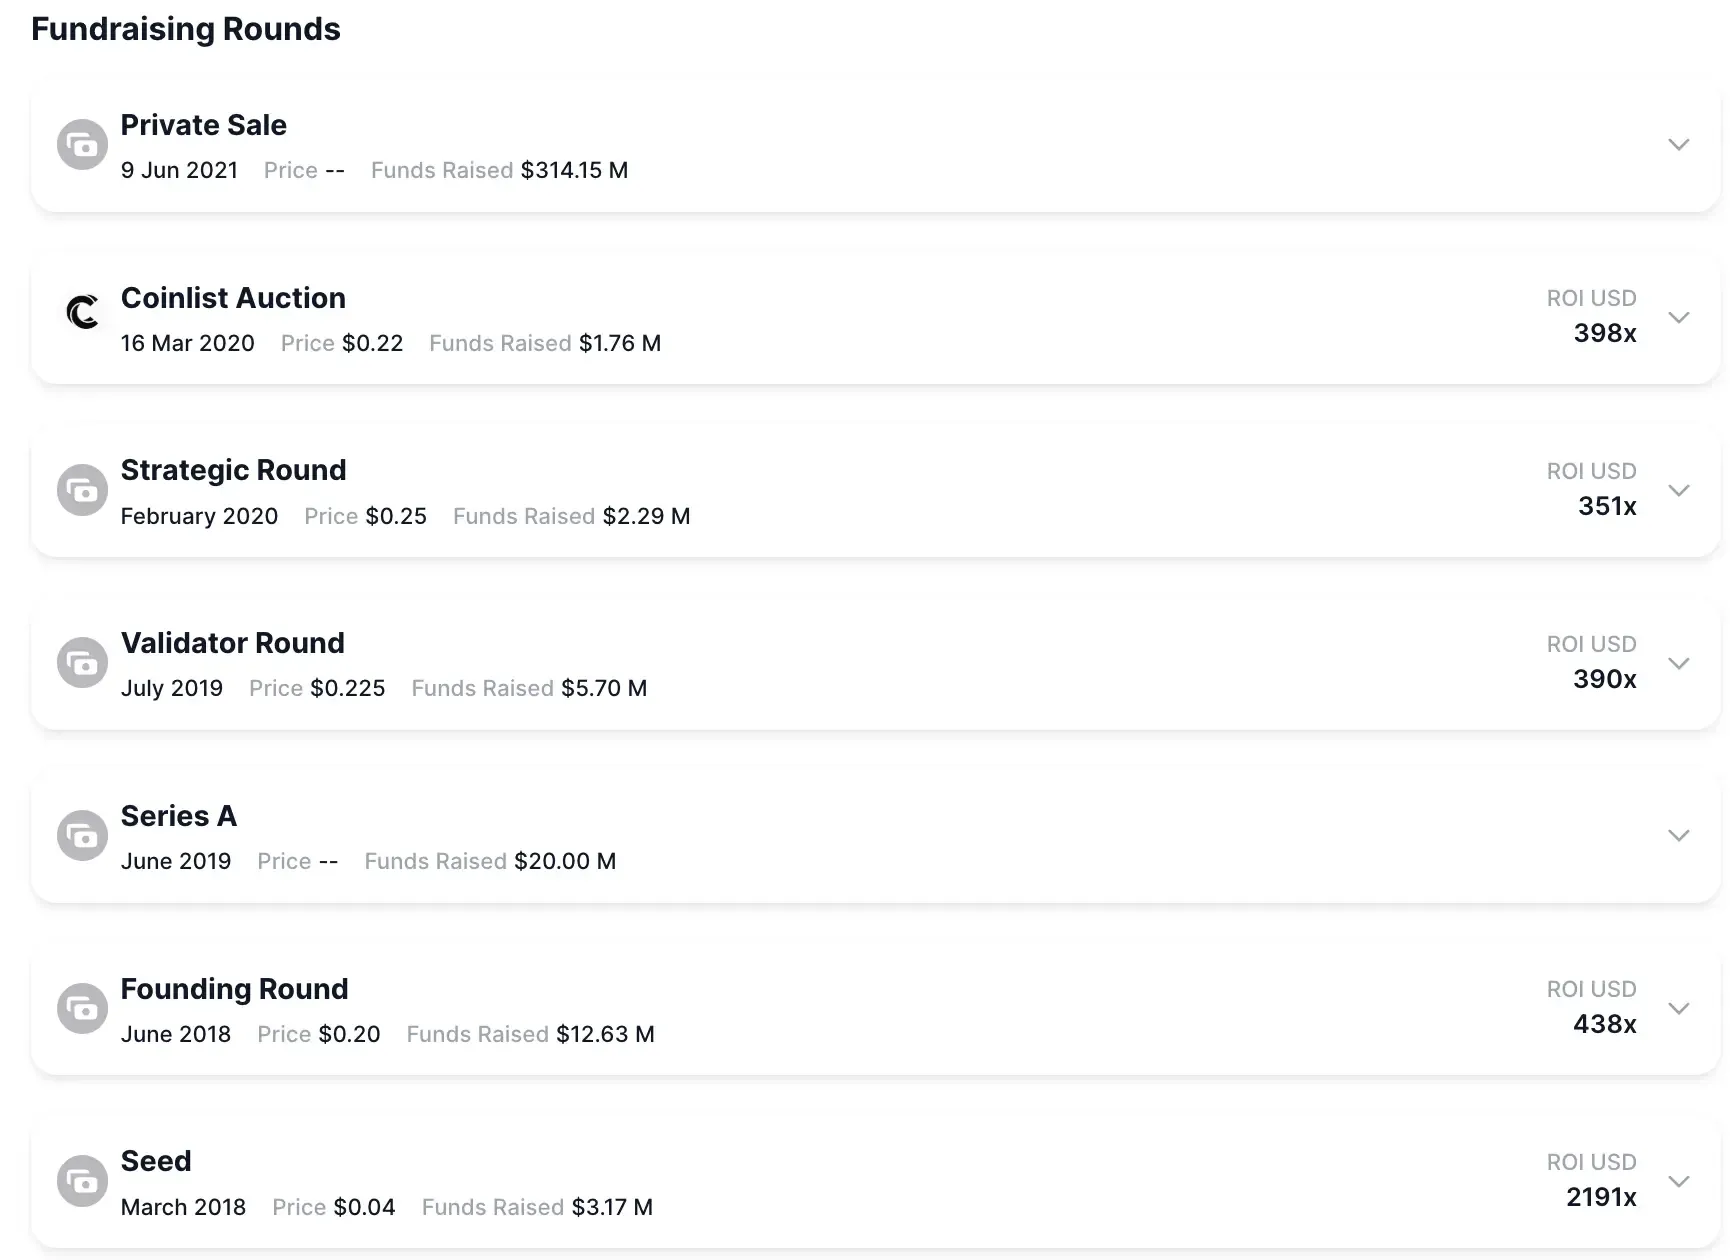Open the Coinlist Auction title
Image resolution: width=1732 pixels, height=1260 pixels.
(x=233, y=298)
